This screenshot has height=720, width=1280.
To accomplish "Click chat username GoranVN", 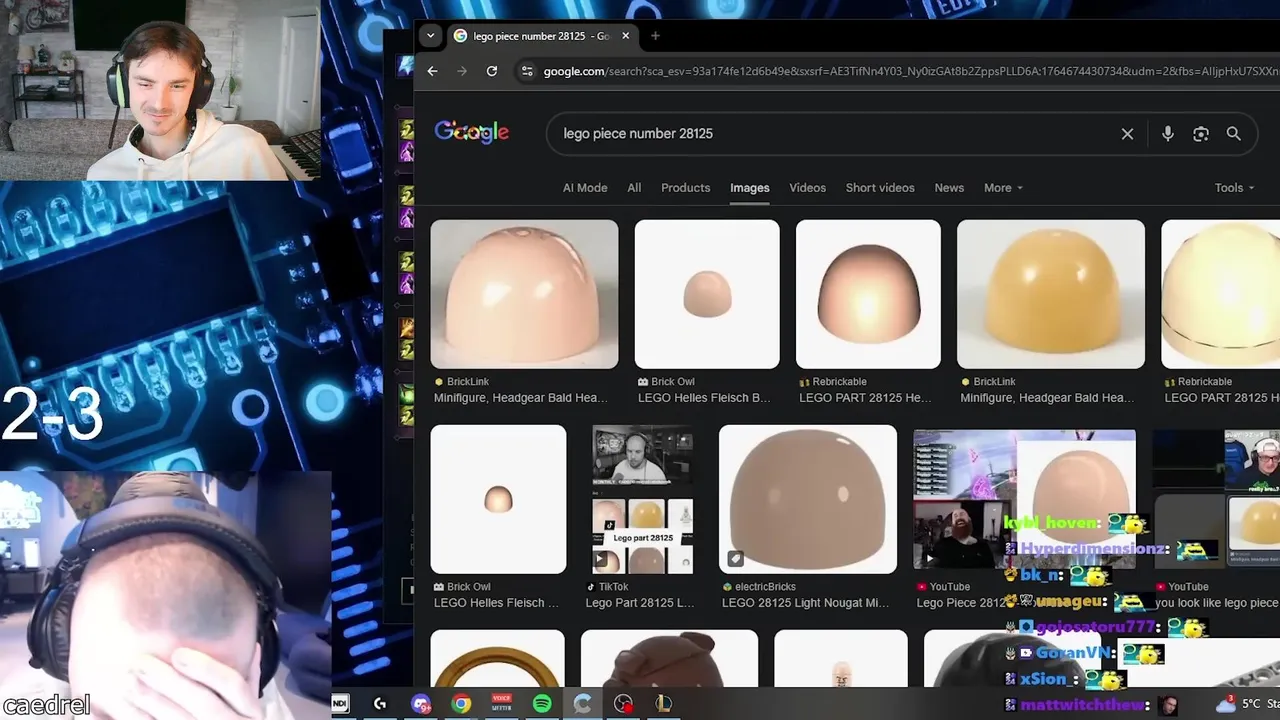I will pos(1076,653).
